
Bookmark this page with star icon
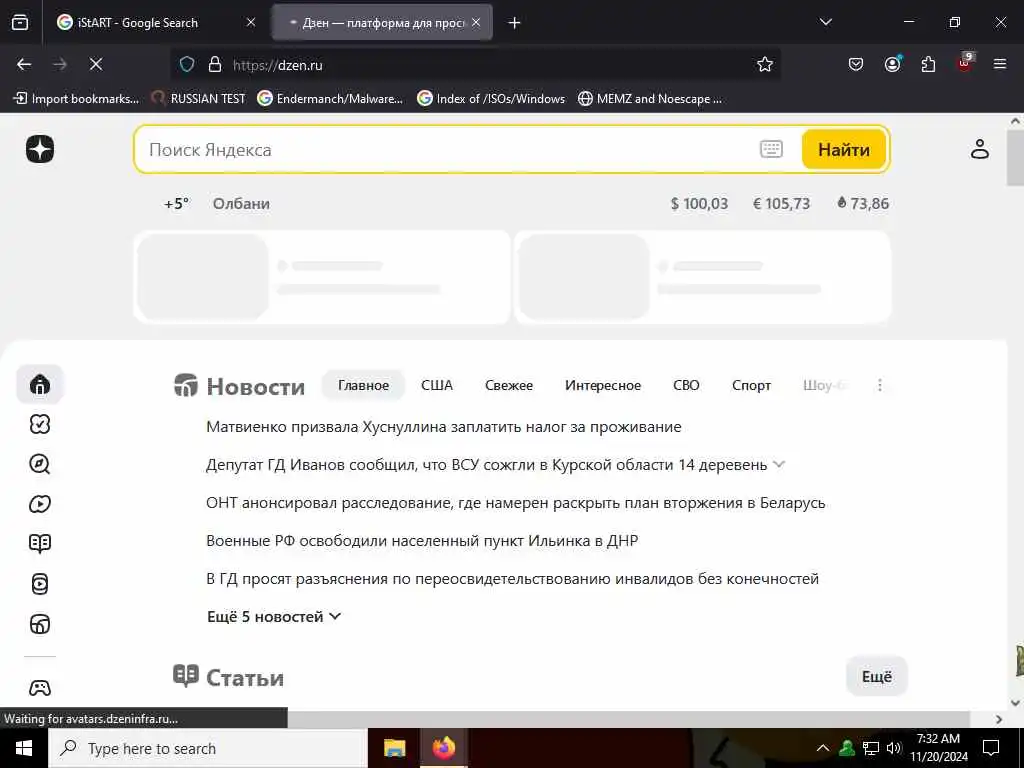pos(765,64)
